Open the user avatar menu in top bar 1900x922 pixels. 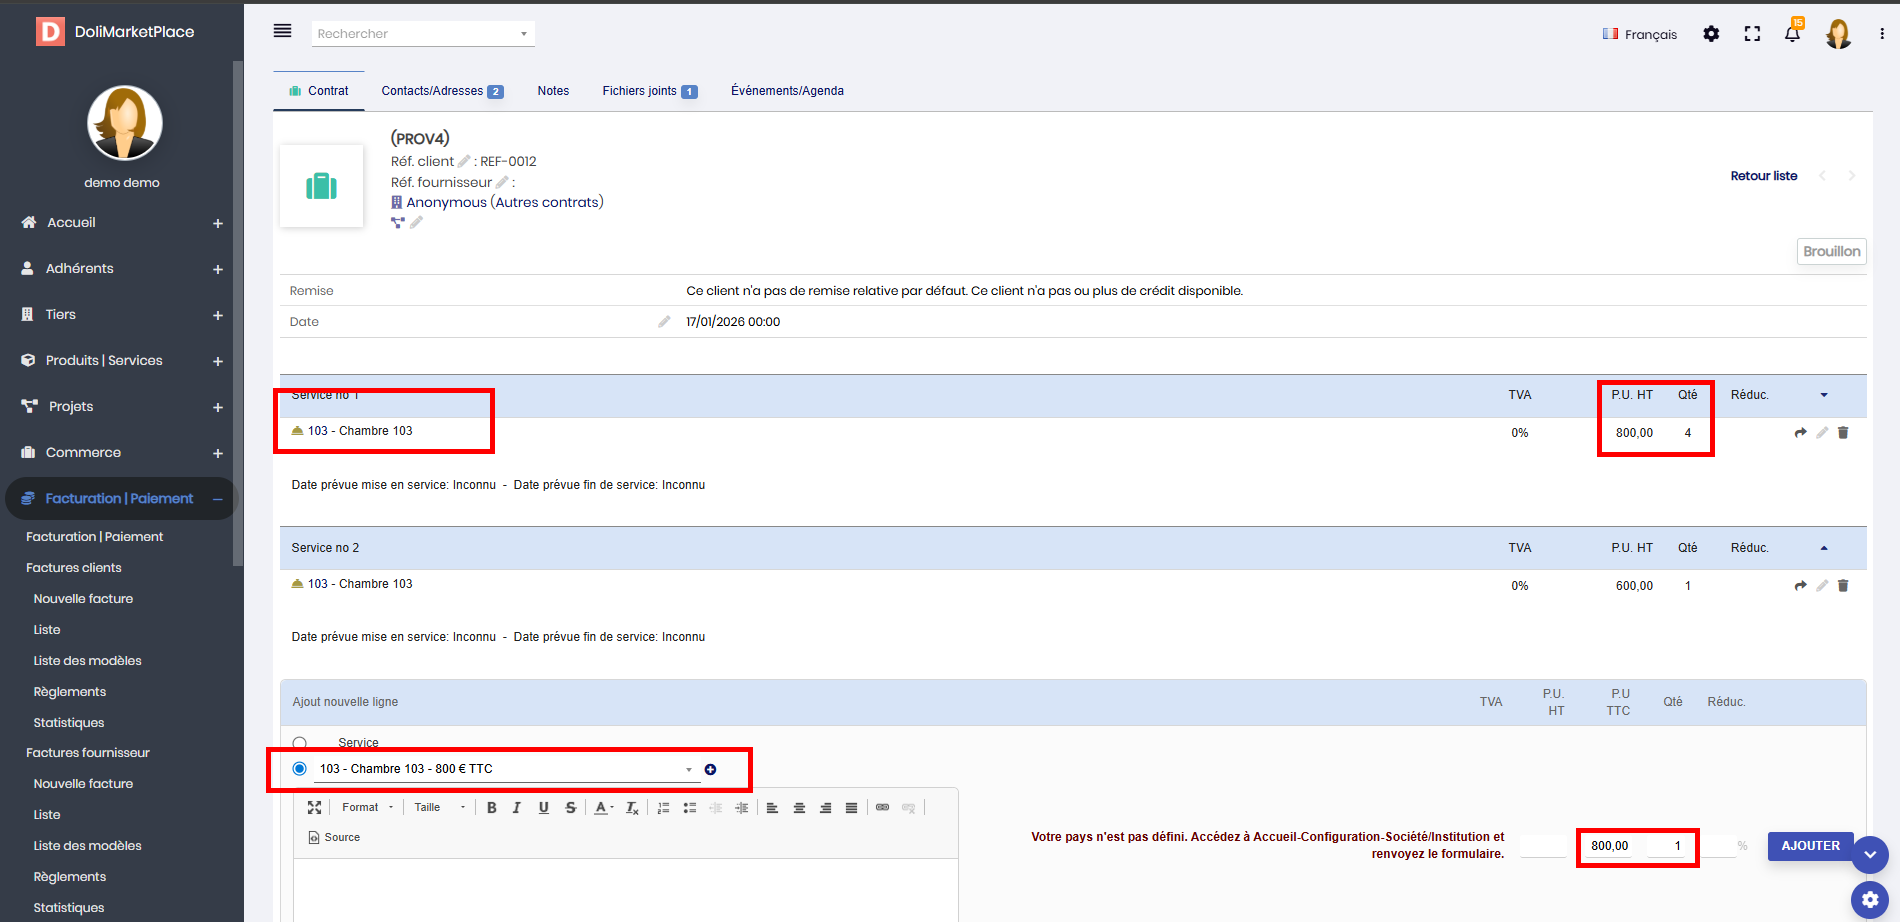click(1838, 34)
